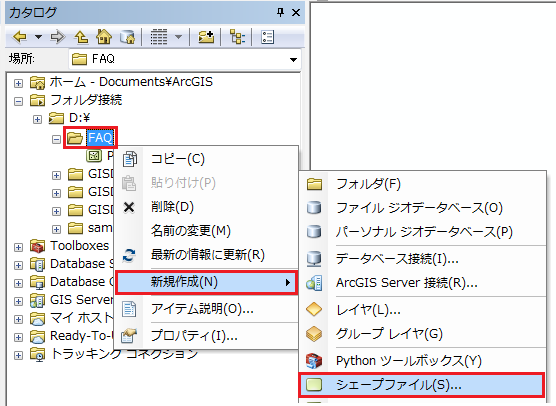Close the カタログ panel
This screenshot has height=406, width=556.
click(296, 13)
